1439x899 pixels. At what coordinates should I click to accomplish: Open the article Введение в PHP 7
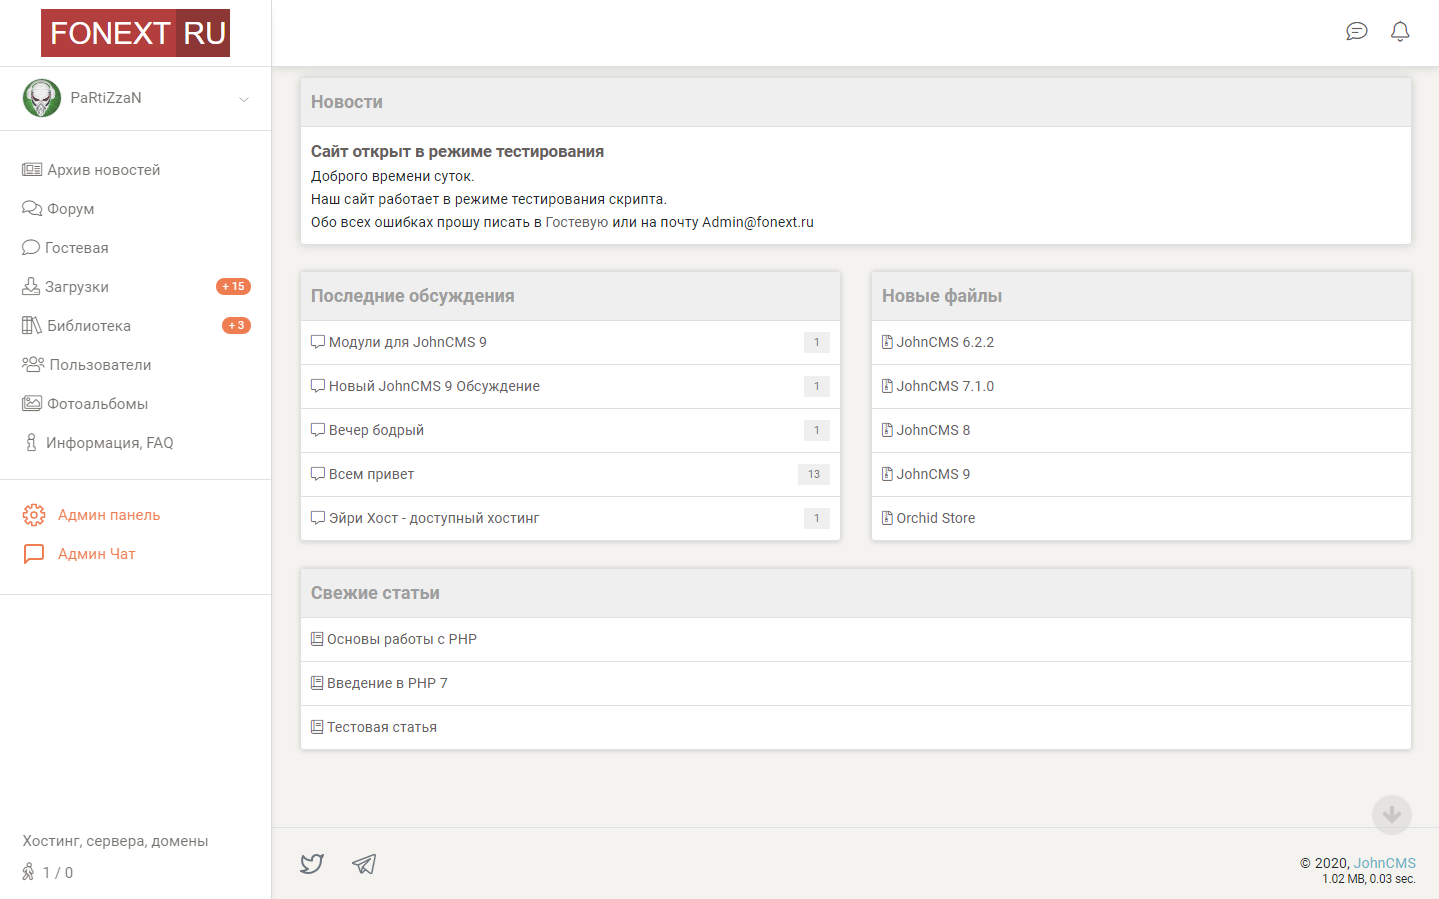click(x=387, y=683)
